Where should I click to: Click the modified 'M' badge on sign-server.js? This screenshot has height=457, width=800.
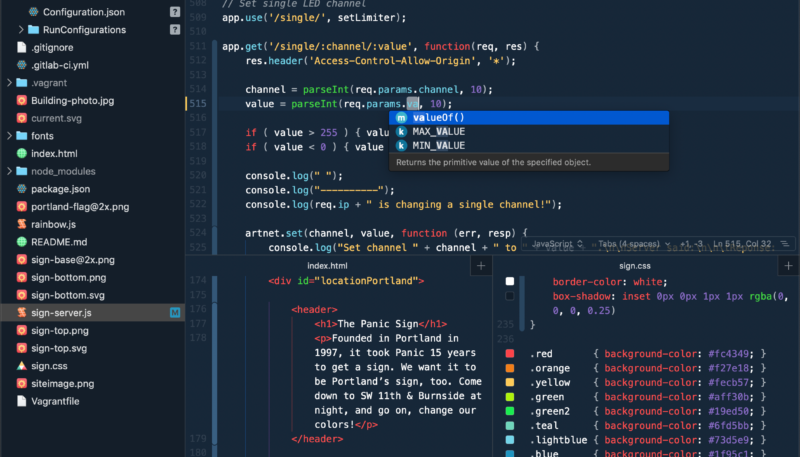pos(175,313)
